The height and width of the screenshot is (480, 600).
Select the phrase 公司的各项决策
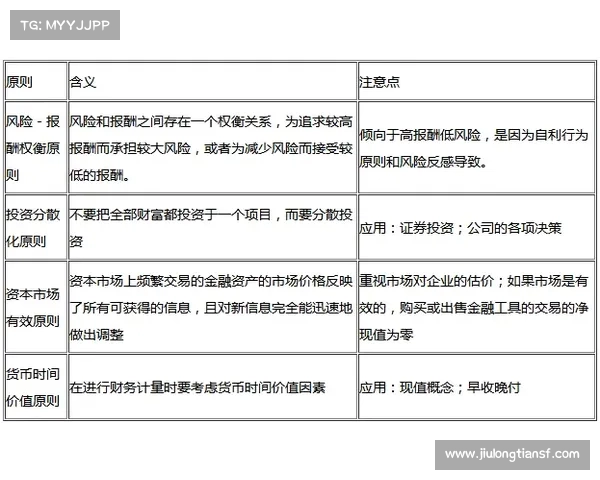point(511,228)
